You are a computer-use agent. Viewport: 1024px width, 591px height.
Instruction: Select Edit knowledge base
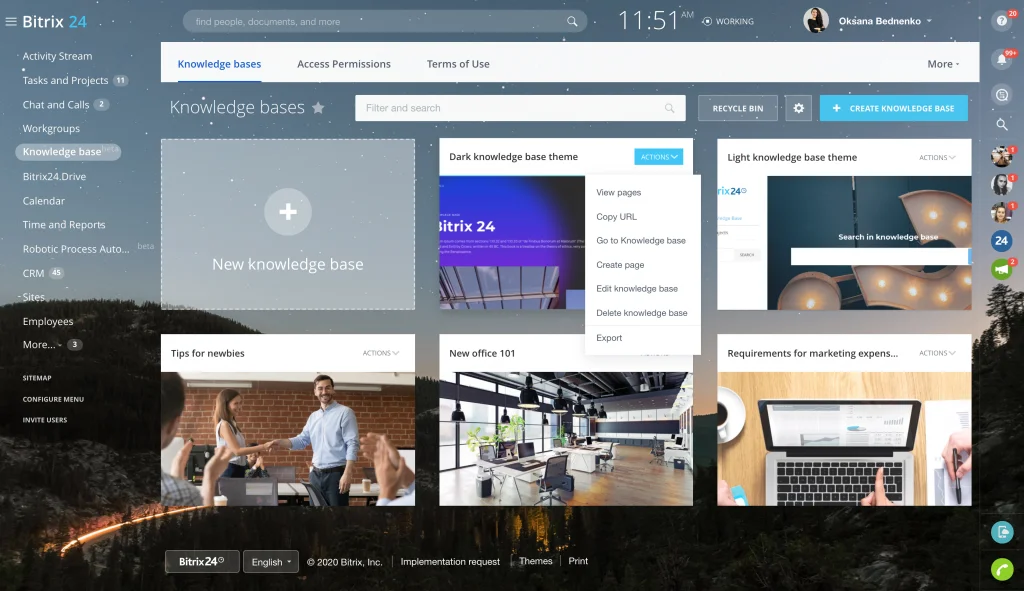637,289
